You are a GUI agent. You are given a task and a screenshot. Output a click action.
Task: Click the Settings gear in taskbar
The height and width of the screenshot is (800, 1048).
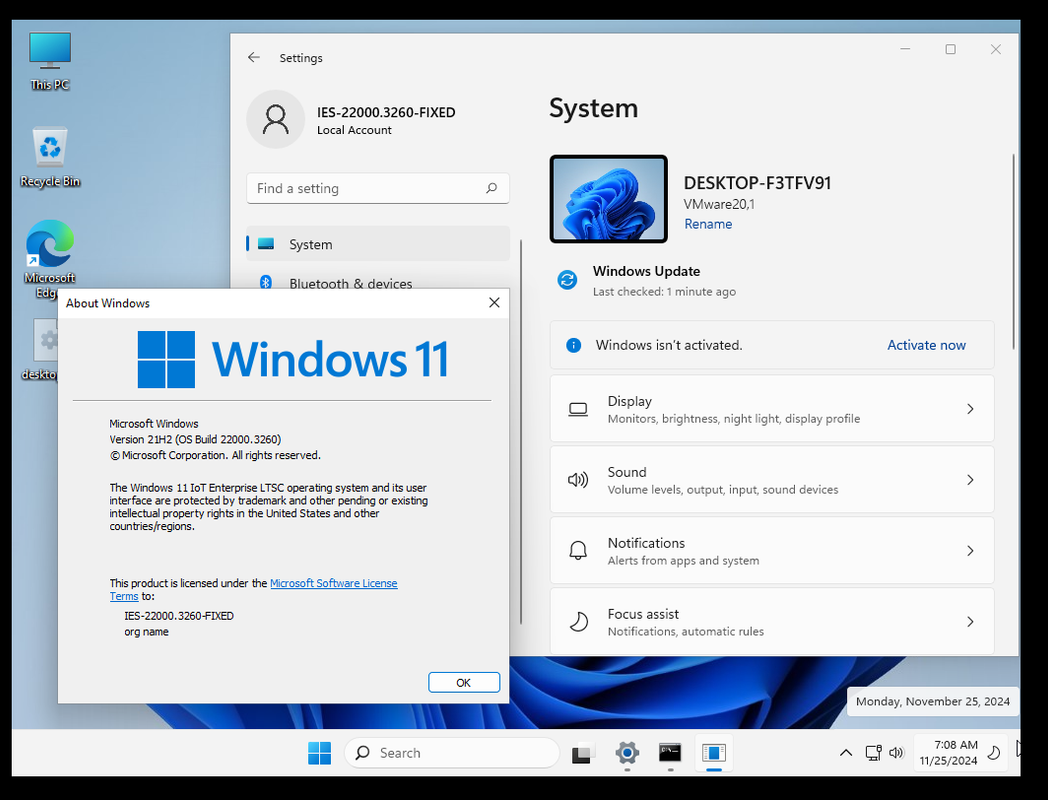[x=627, y=753]
